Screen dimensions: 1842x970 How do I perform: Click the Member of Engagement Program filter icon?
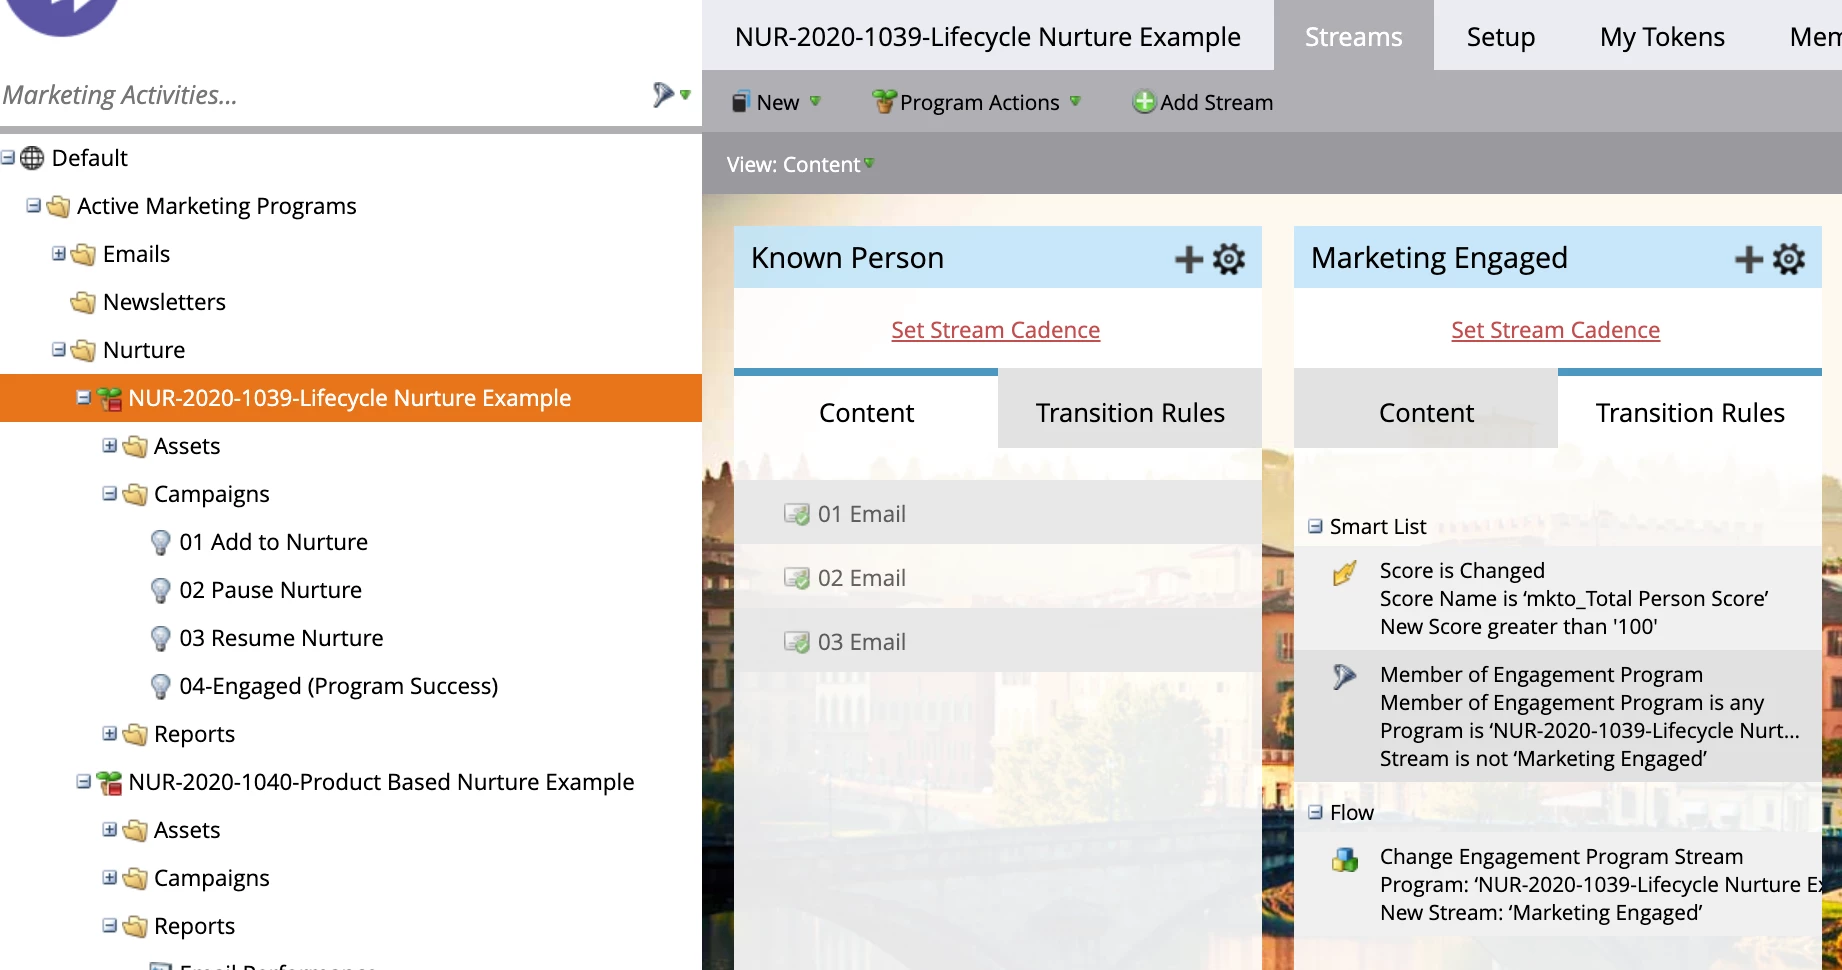point(1345,676)
